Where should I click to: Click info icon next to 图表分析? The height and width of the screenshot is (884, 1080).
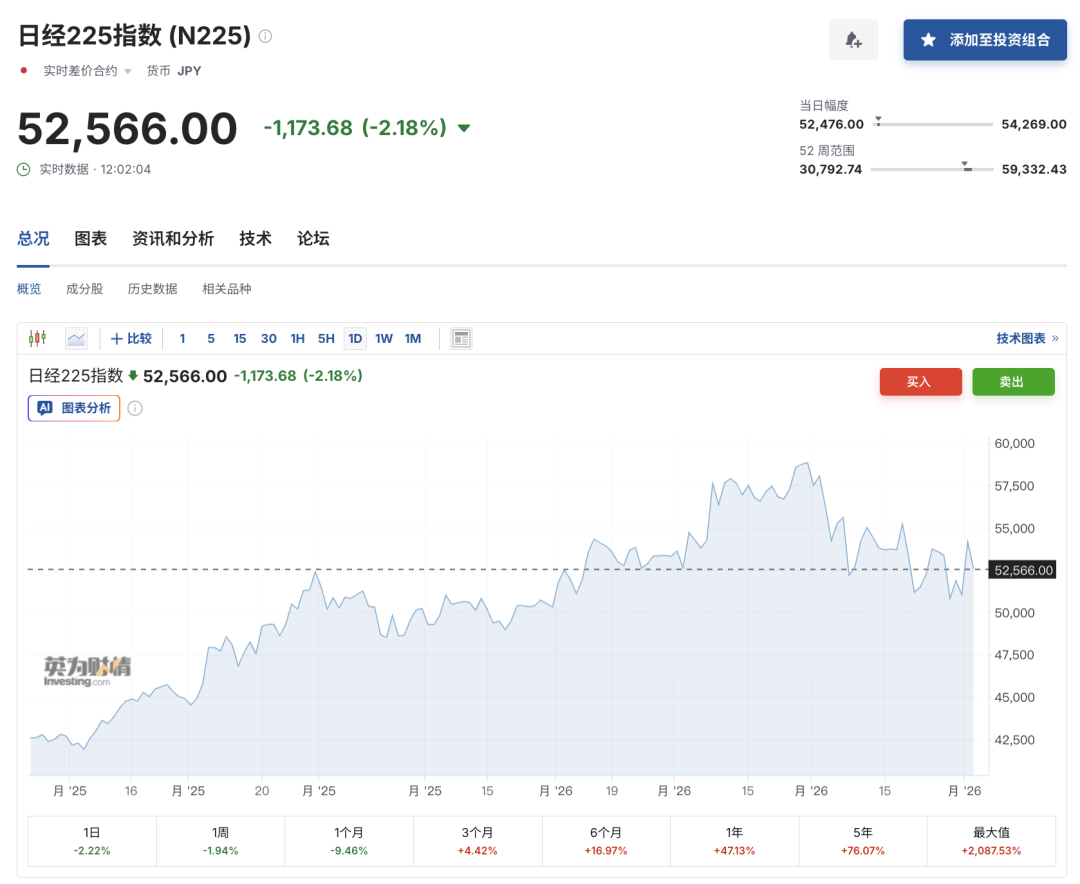pos(135,408)
